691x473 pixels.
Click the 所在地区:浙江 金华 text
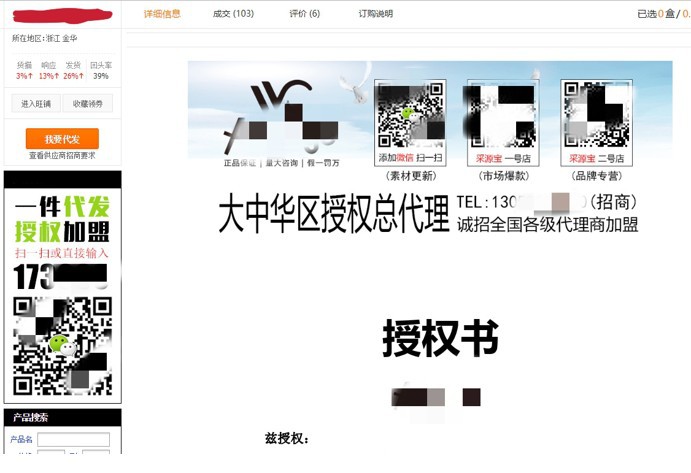45,38
